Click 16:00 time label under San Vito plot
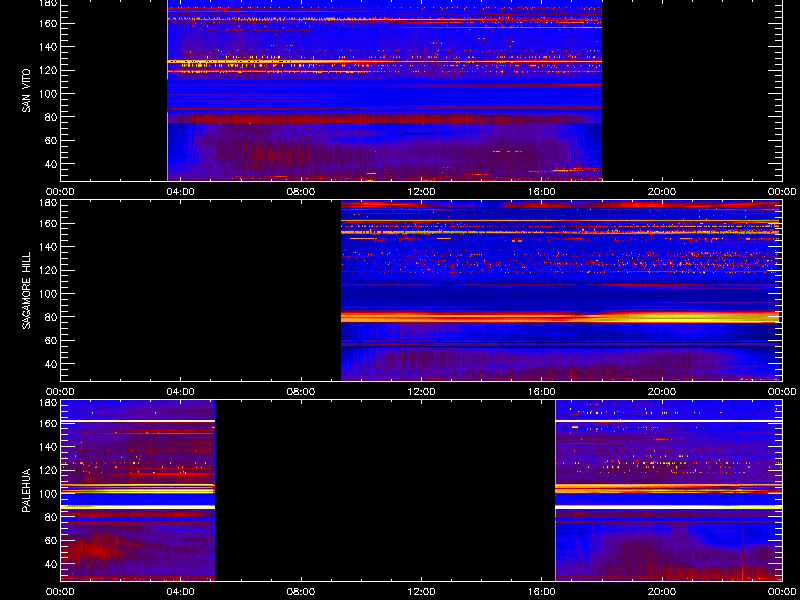Viewport: 800px width, 600px height. (x=542, y=192)
